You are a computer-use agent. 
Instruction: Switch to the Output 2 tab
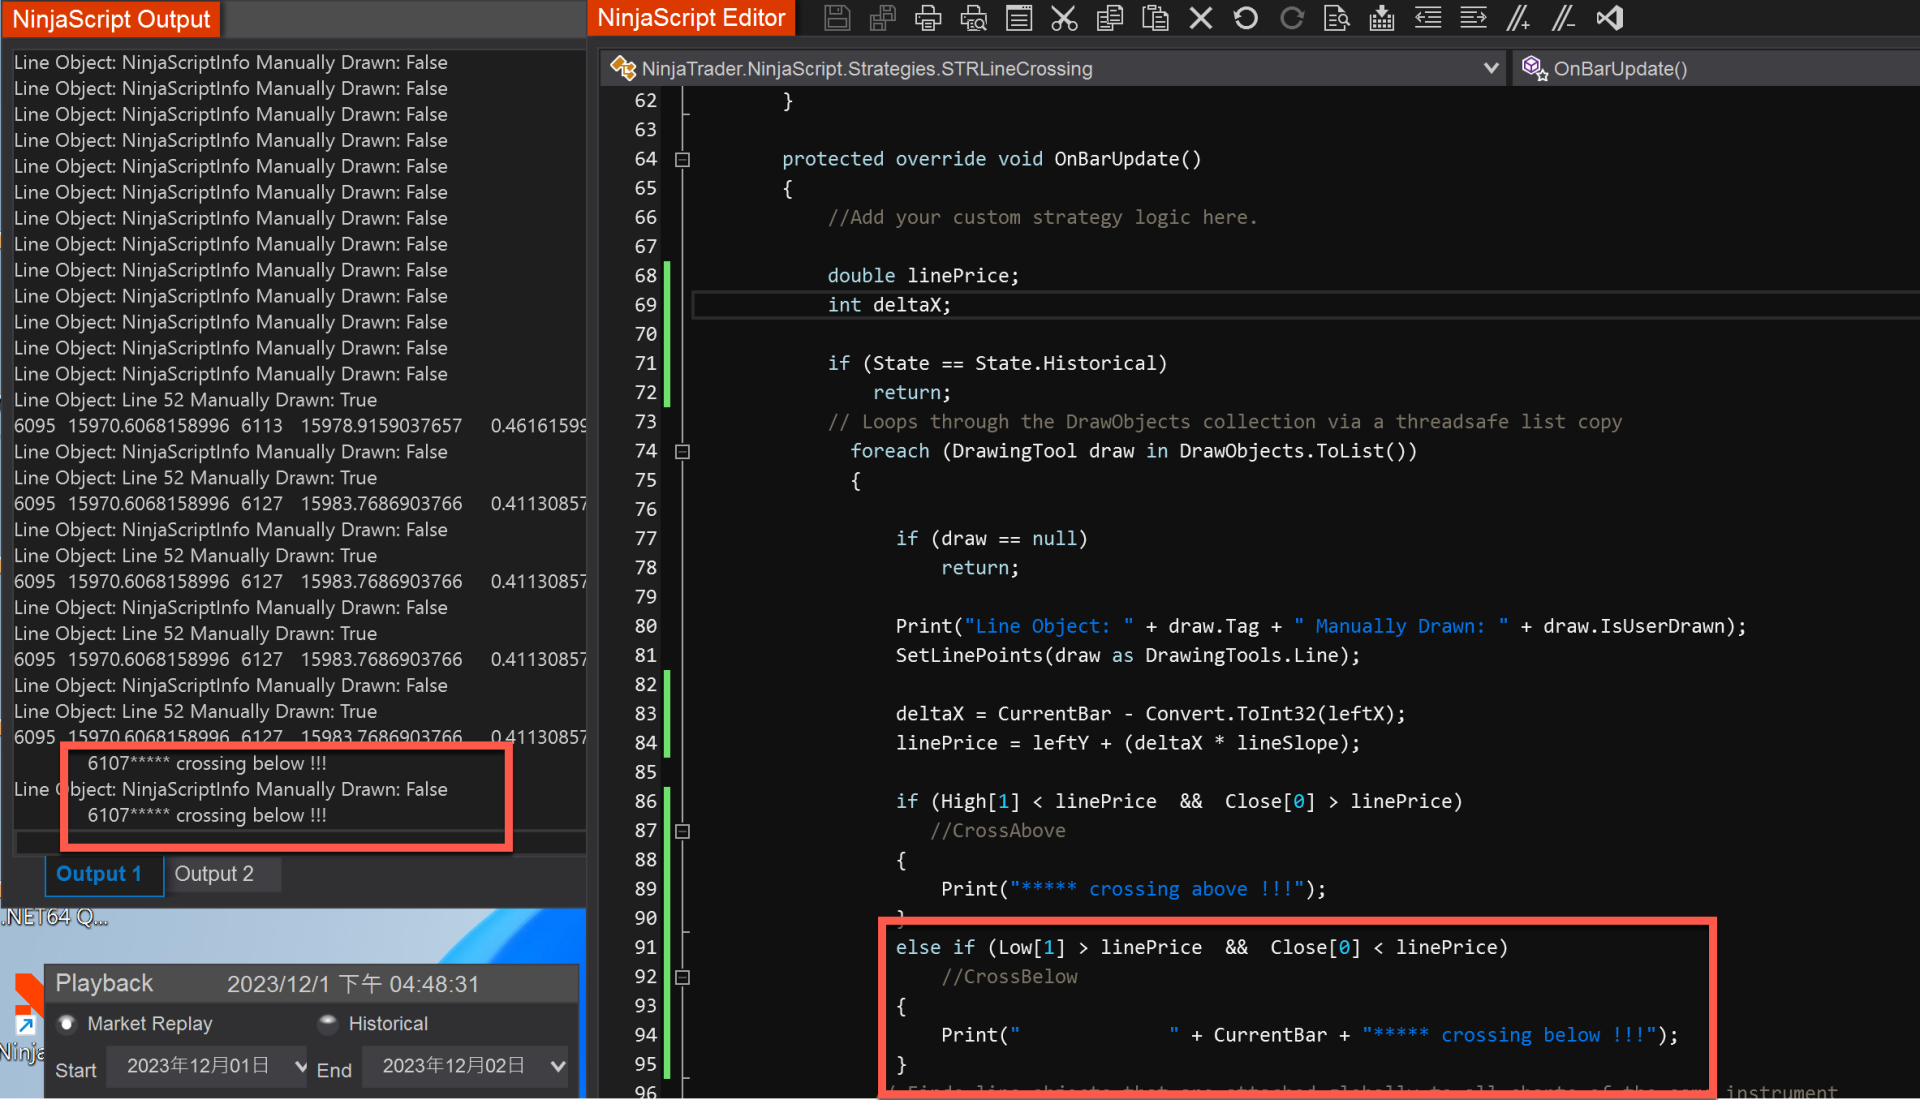click(x=214, y=874)
